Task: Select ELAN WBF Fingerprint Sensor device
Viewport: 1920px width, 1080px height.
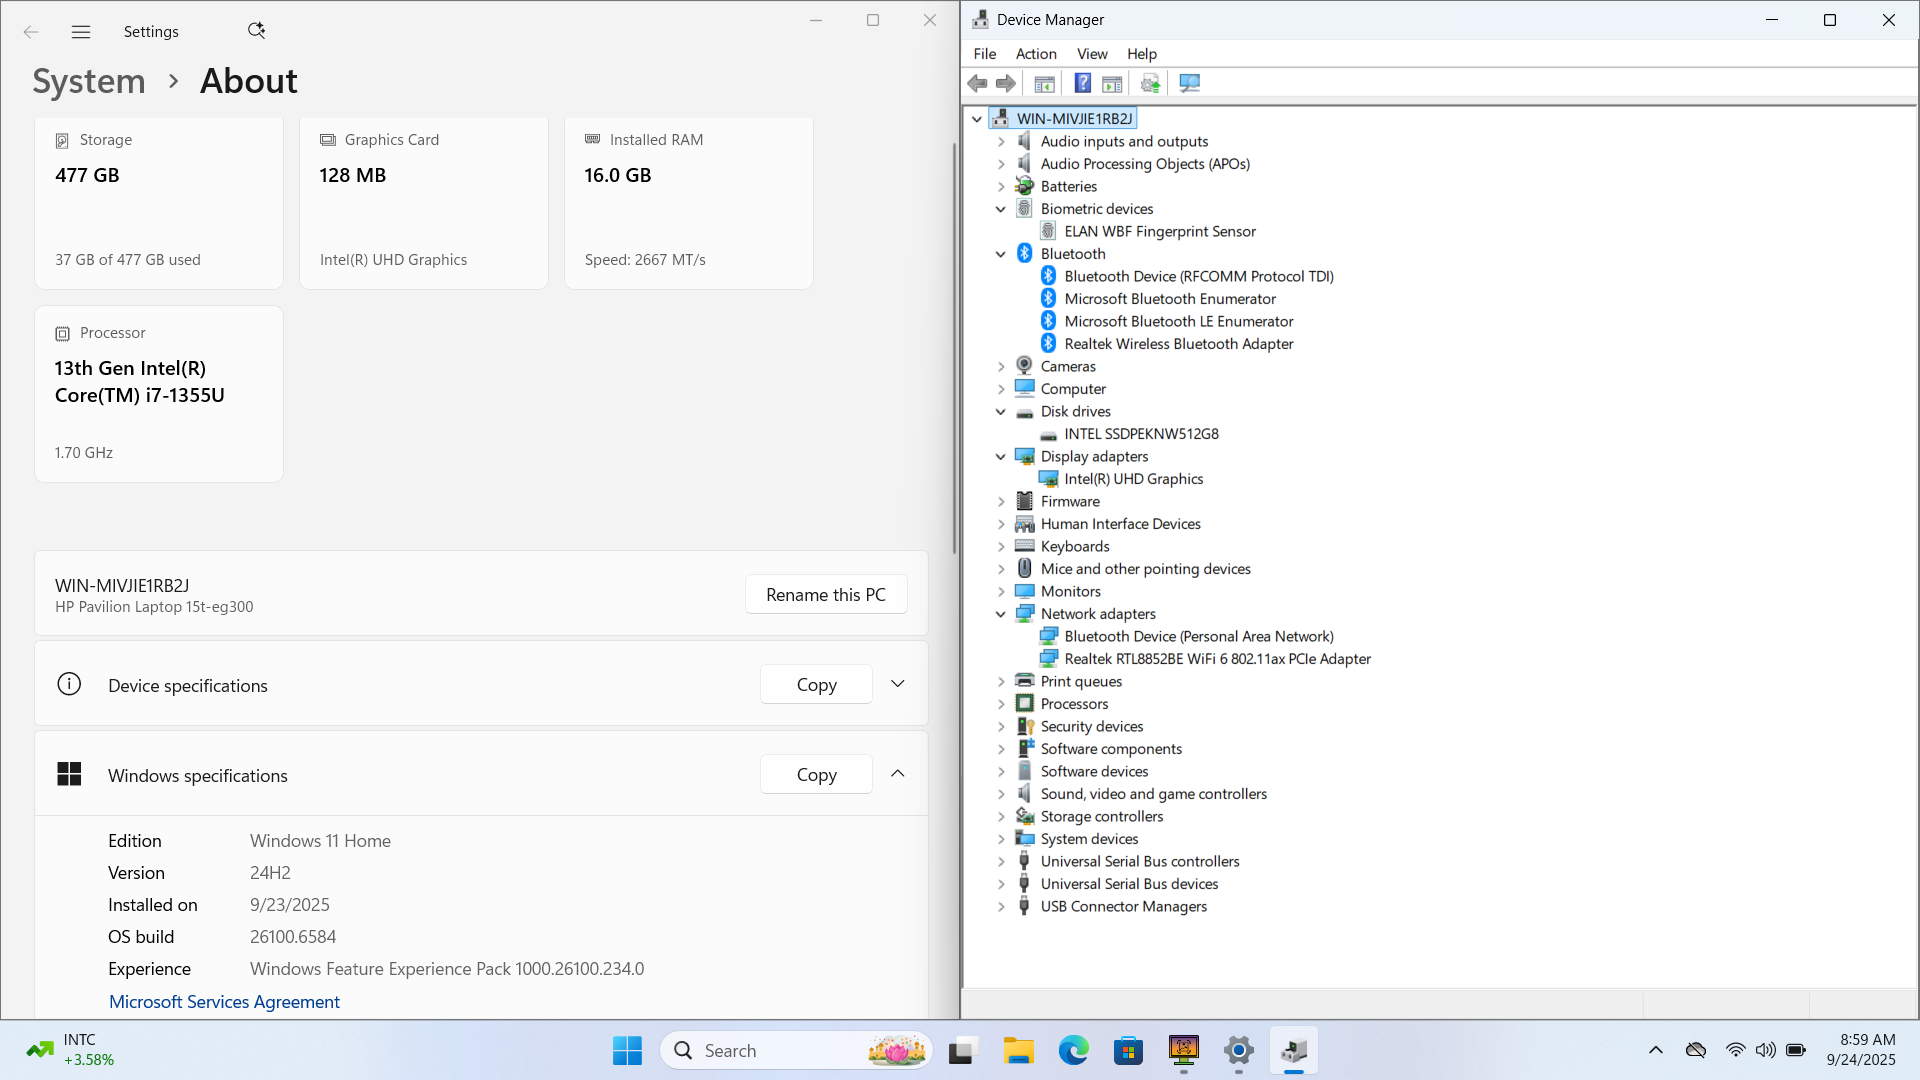Action: point(1159,231)
